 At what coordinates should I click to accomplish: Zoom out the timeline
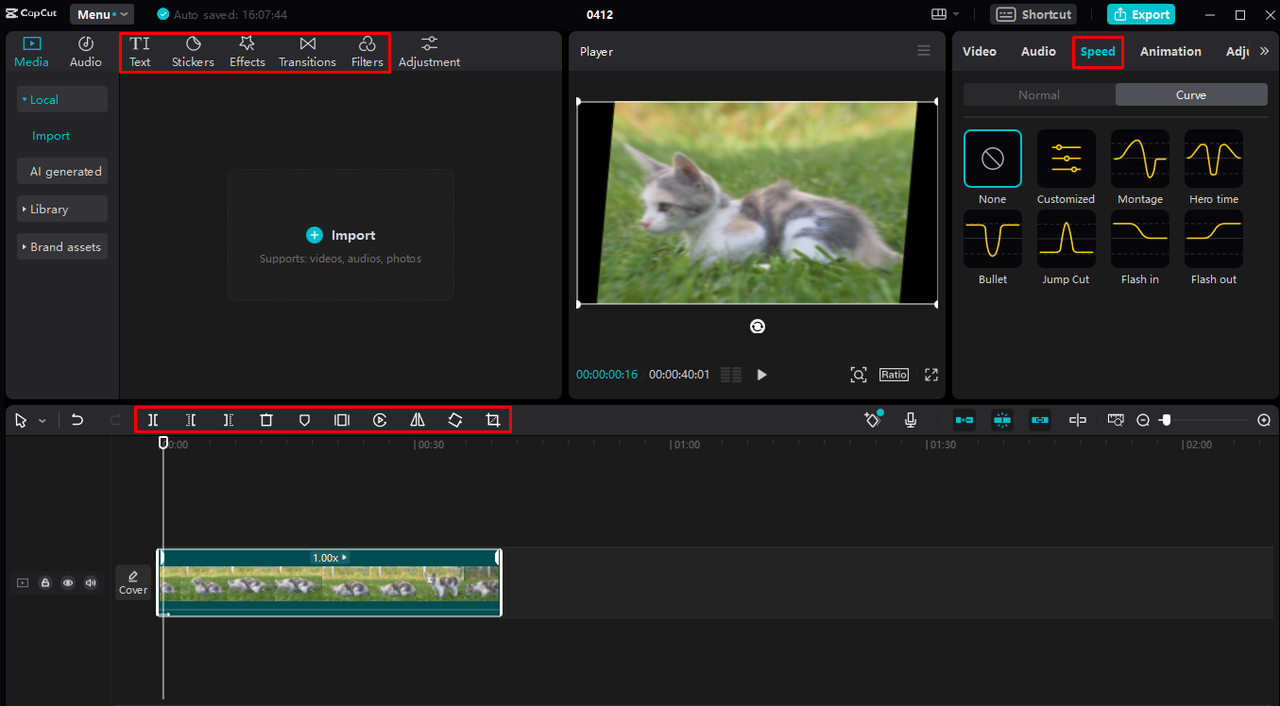pos(1143,420)
